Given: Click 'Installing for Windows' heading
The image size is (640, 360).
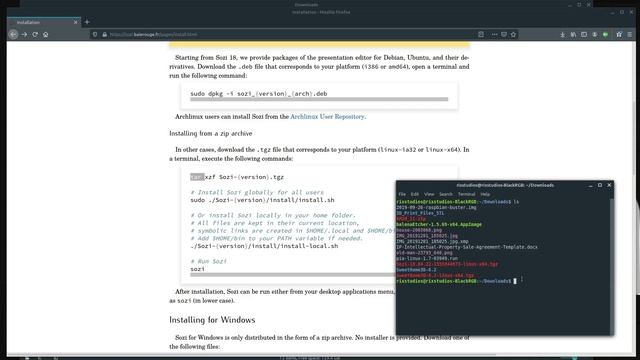Looking at the screenshot, I should click(x=212, y=320).
